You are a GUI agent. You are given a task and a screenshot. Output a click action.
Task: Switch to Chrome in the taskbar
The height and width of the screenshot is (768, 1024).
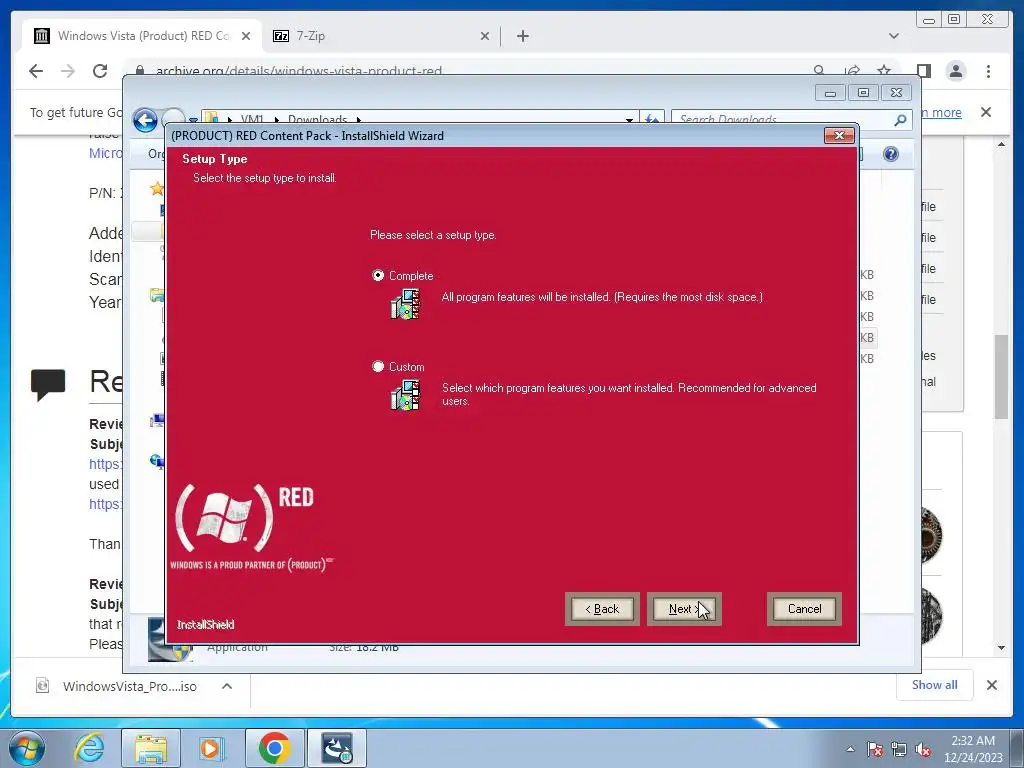click(x=274, y=748)
